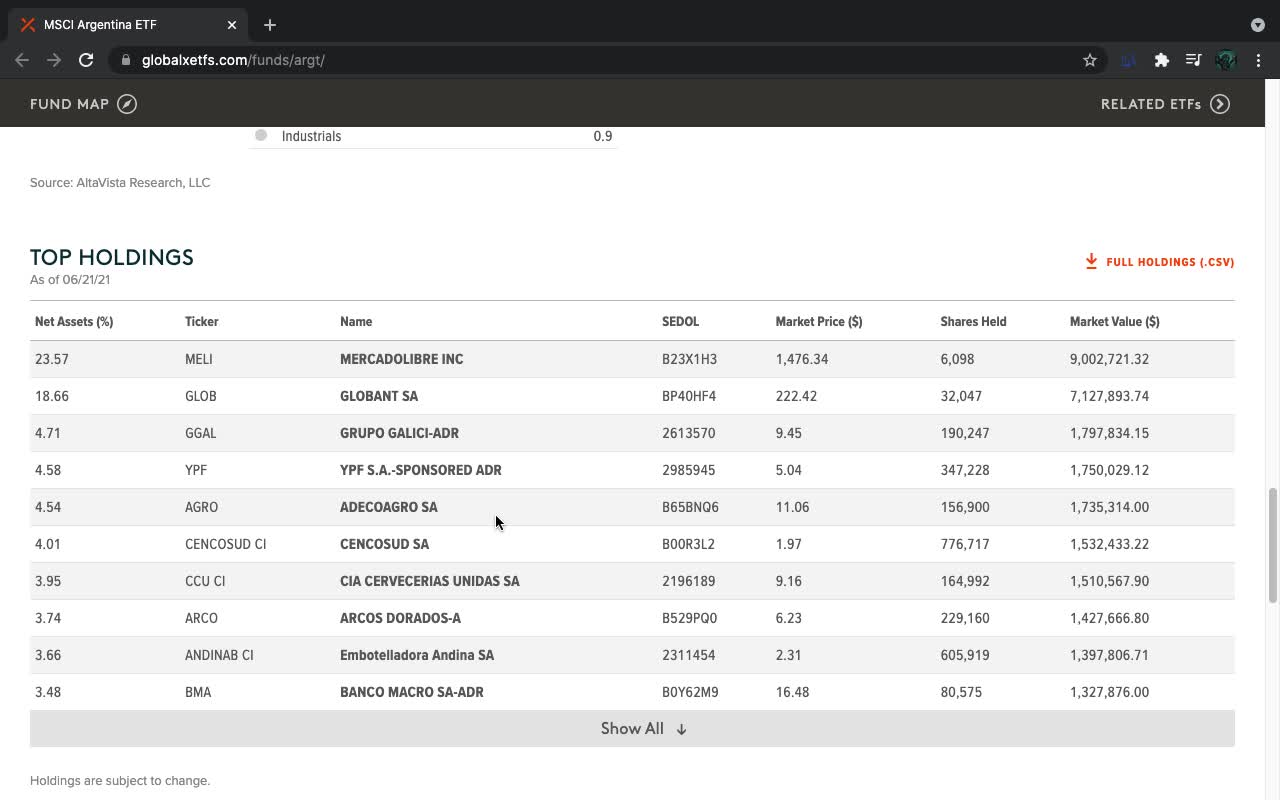This screenshot has height=800, width=1280.
Task: Click the Fund Map compass icon
Action: point(127,104)
